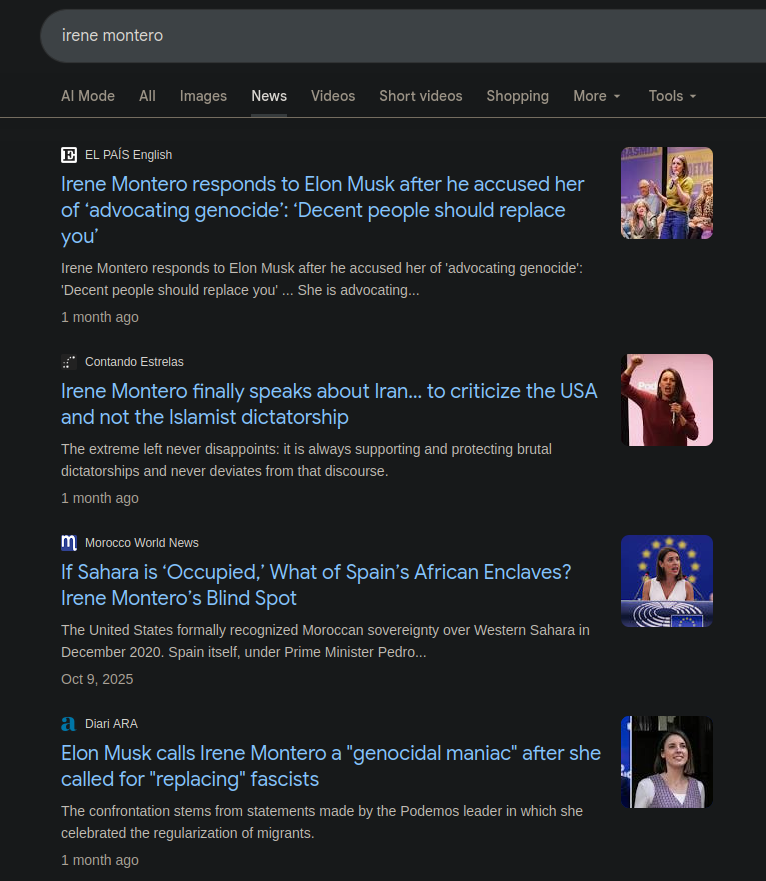The image size is (766, 881).
Task: Select the News tab
Action: (269, 96)
